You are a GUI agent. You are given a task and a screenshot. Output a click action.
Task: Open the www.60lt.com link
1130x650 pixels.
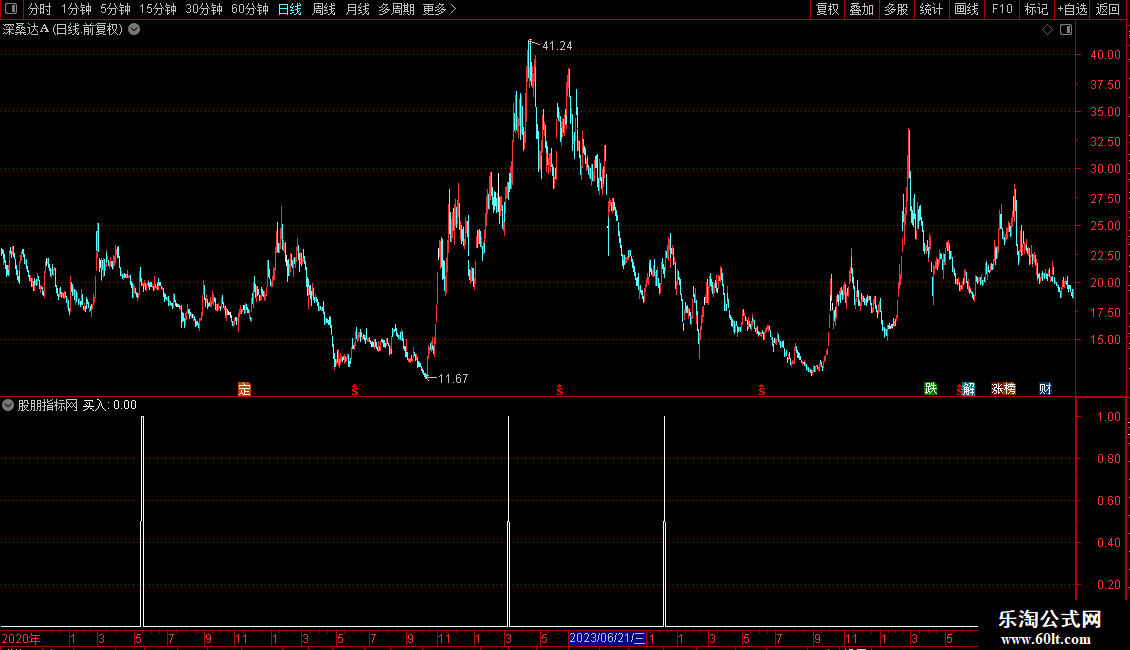point(1046,639)
